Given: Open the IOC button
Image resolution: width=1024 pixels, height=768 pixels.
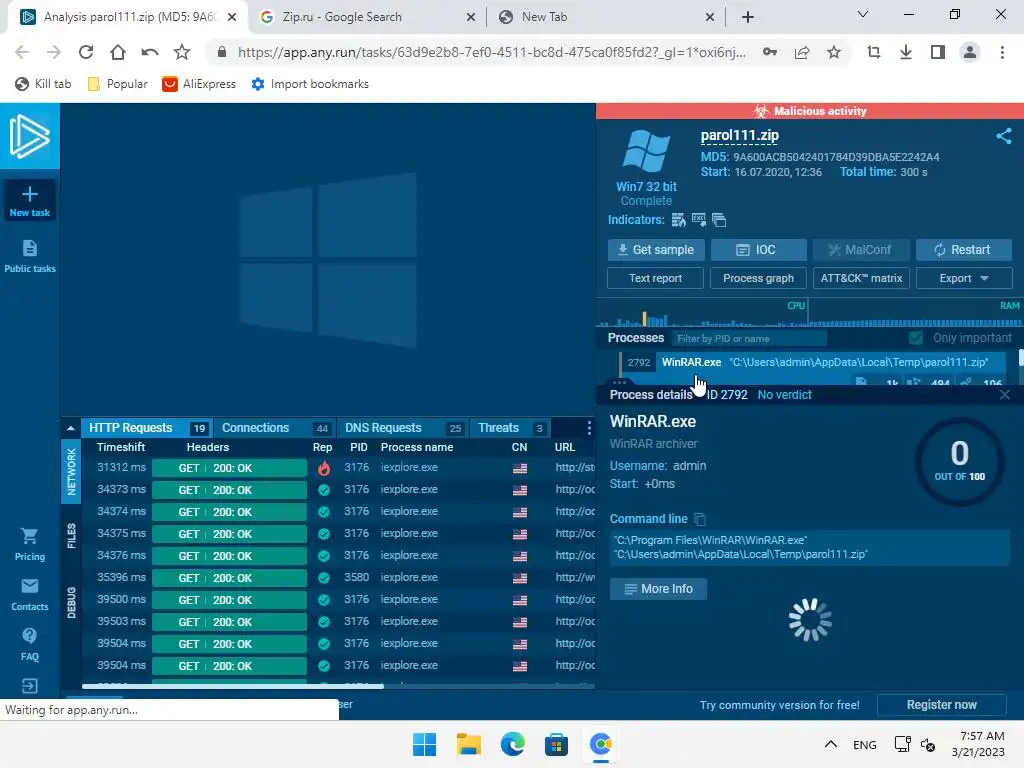Looking at the screenshot, I should tap(758, 250).
